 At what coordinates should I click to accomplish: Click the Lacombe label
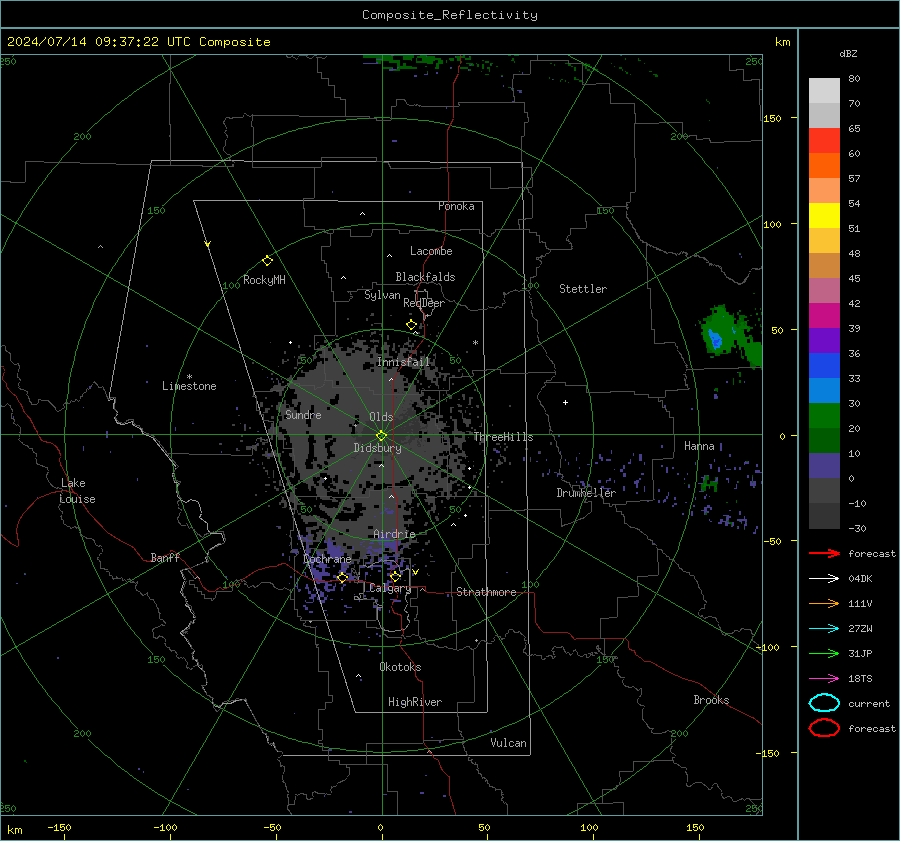pos(431,251)
